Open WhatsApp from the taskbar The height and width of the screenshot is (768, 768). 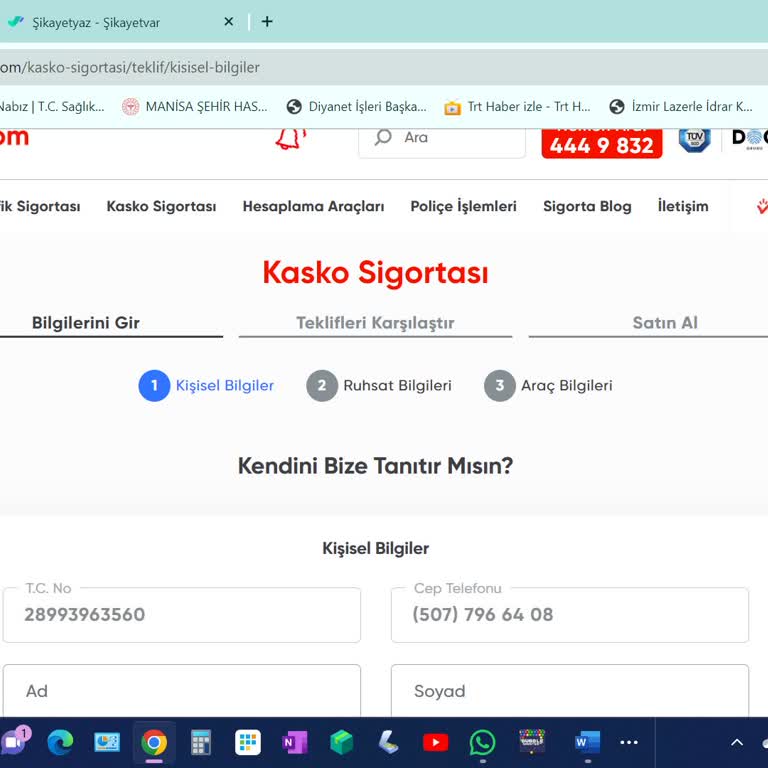[x=482, y=743]
